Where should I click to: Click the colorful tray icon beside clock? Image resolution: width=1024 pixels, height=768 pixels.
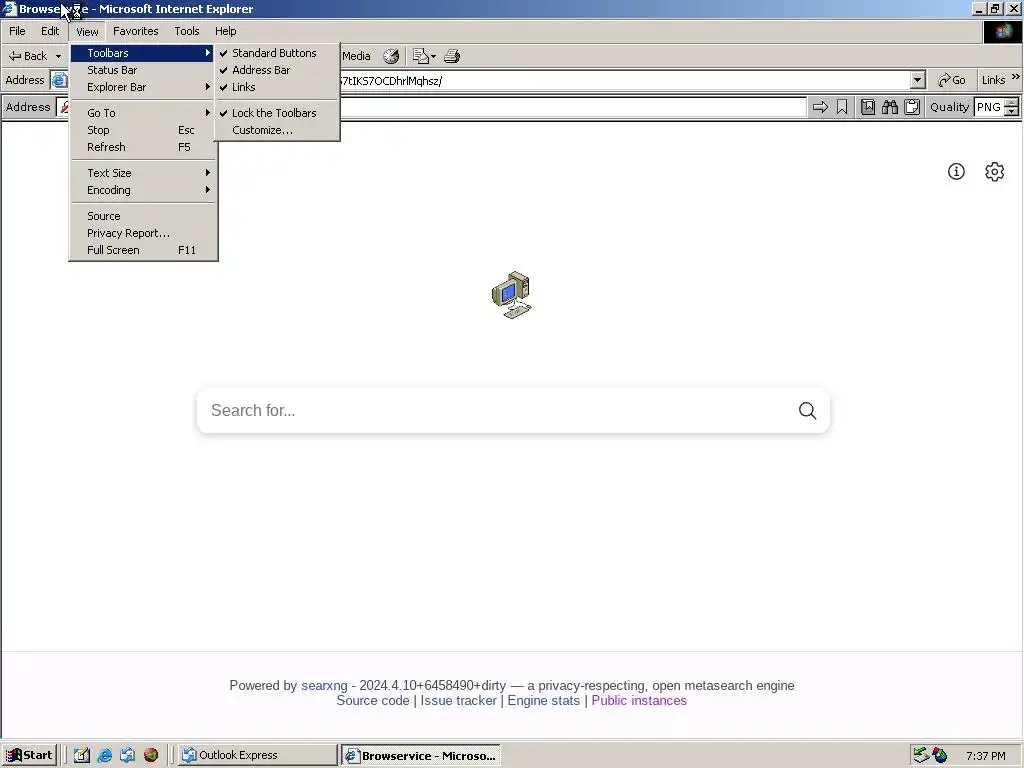pos(940,755)
